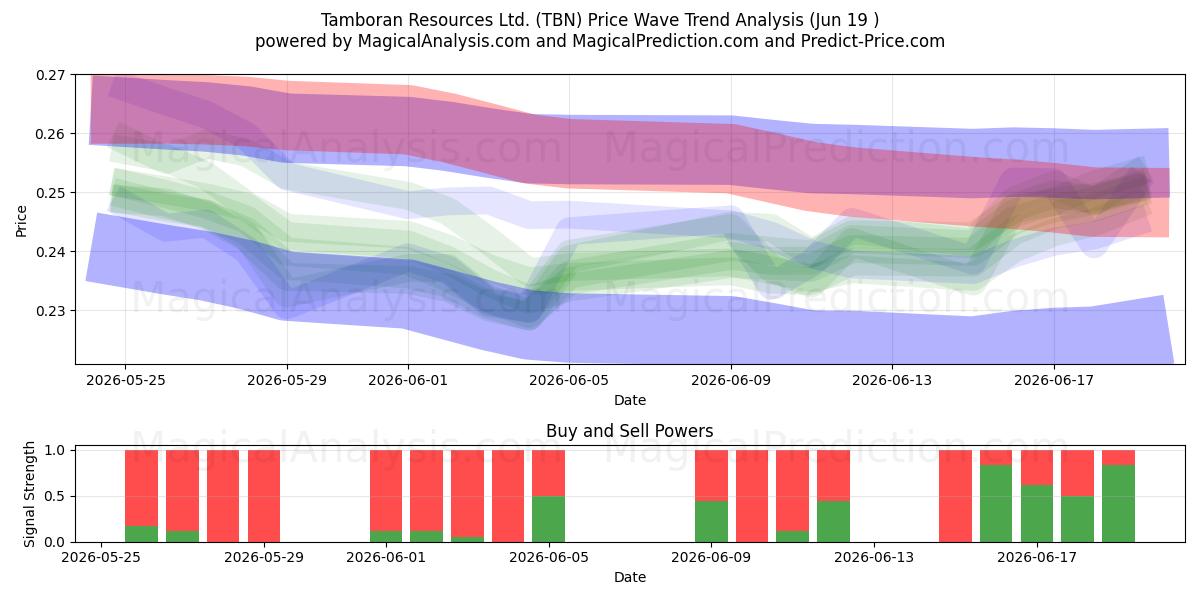Click the 'Price' y-axis label

coord(22,220)
